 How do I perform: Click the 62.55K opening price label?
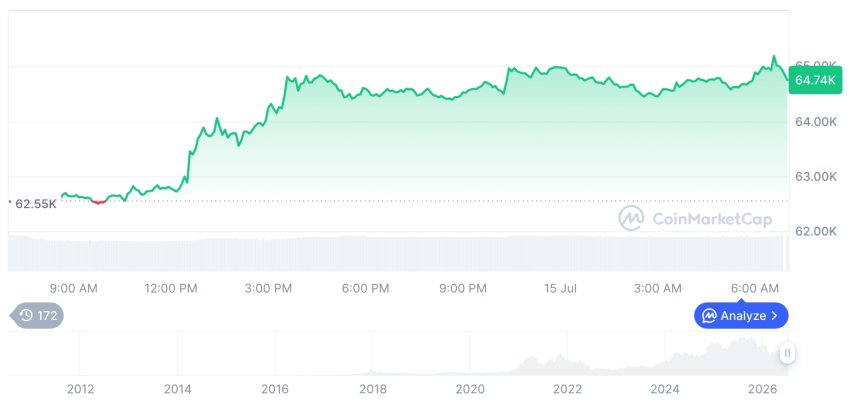(x=36, y=205)
